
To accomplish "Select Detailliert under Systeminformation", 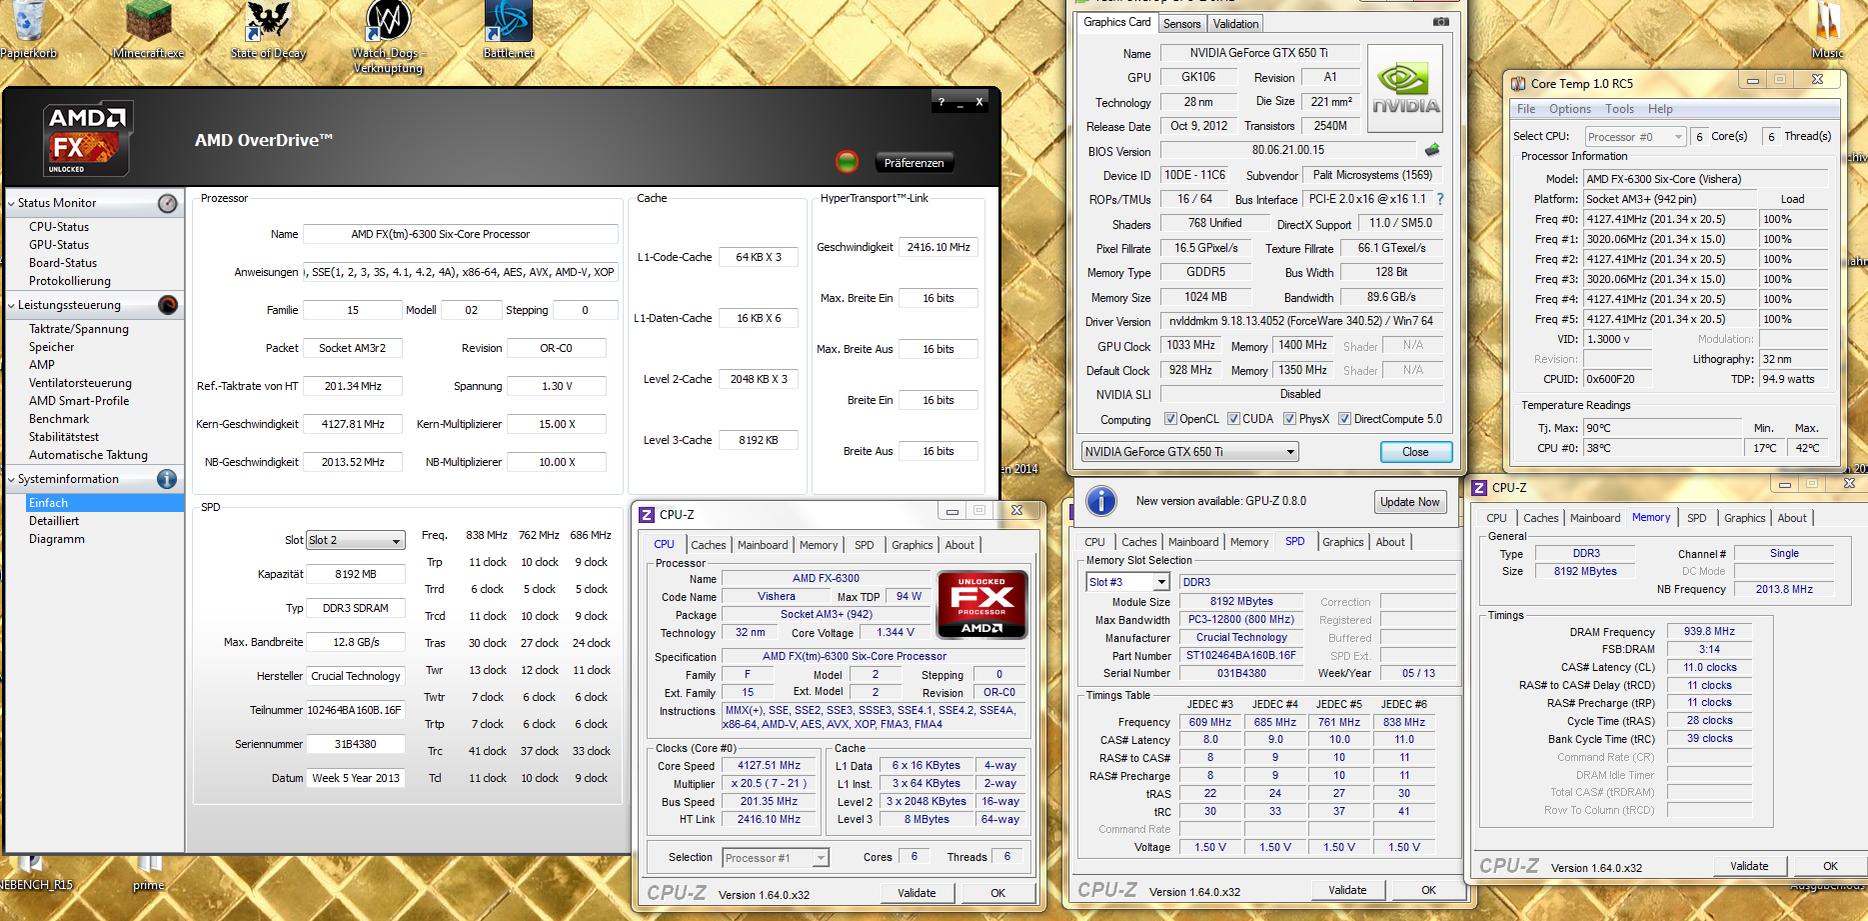I will (54, 521).
